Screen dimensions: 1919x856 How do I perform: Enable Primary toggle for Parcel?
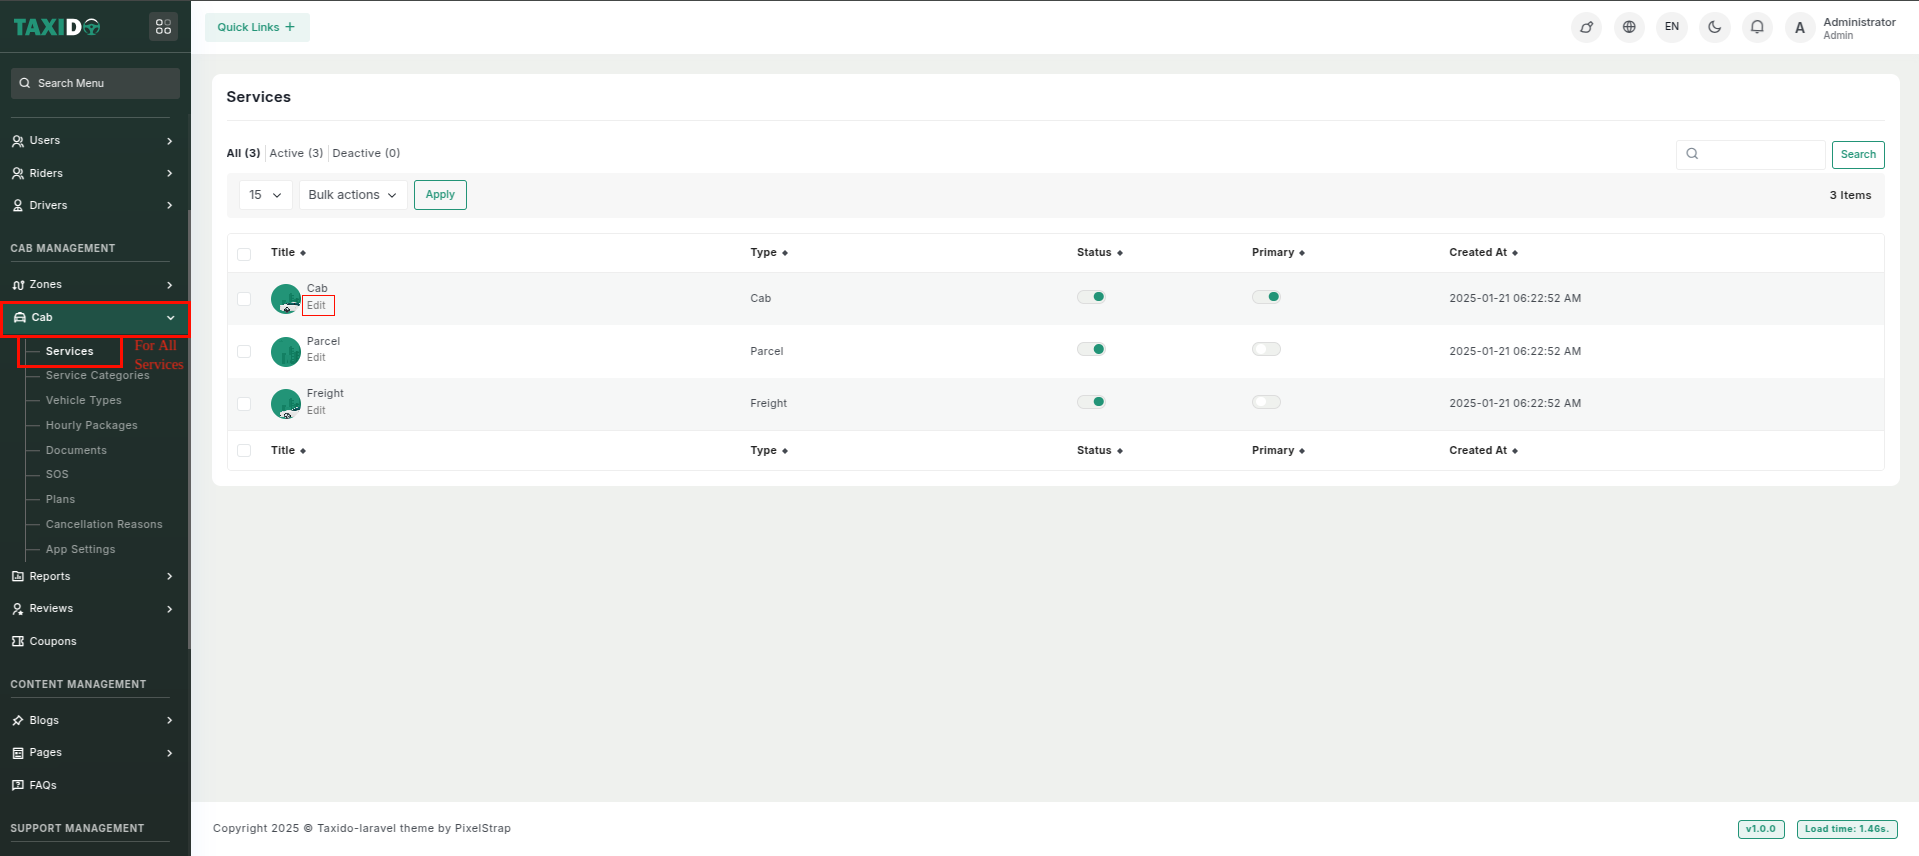tap(1266, 349)
